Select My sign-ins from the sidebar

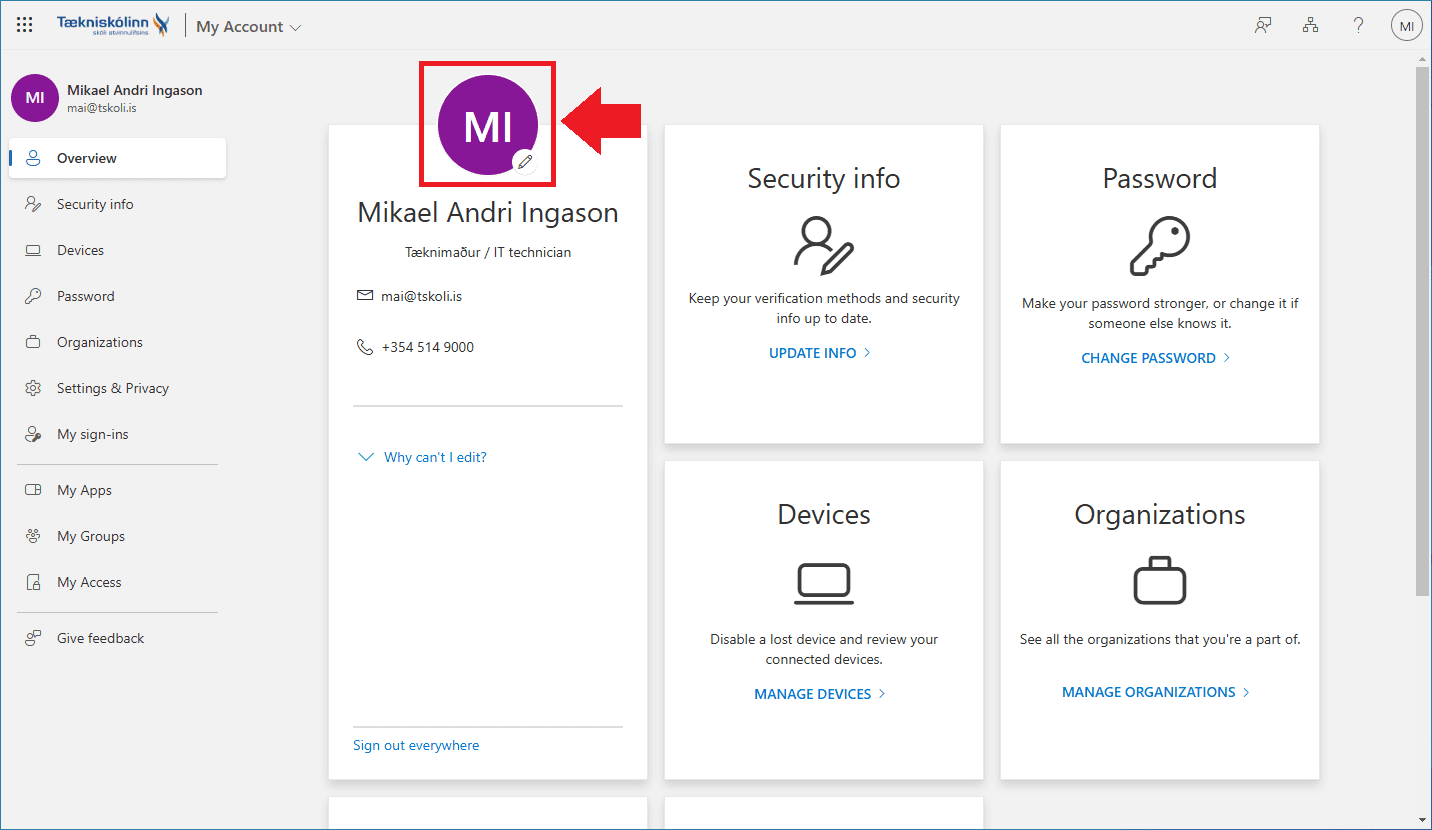pos(92,434)
